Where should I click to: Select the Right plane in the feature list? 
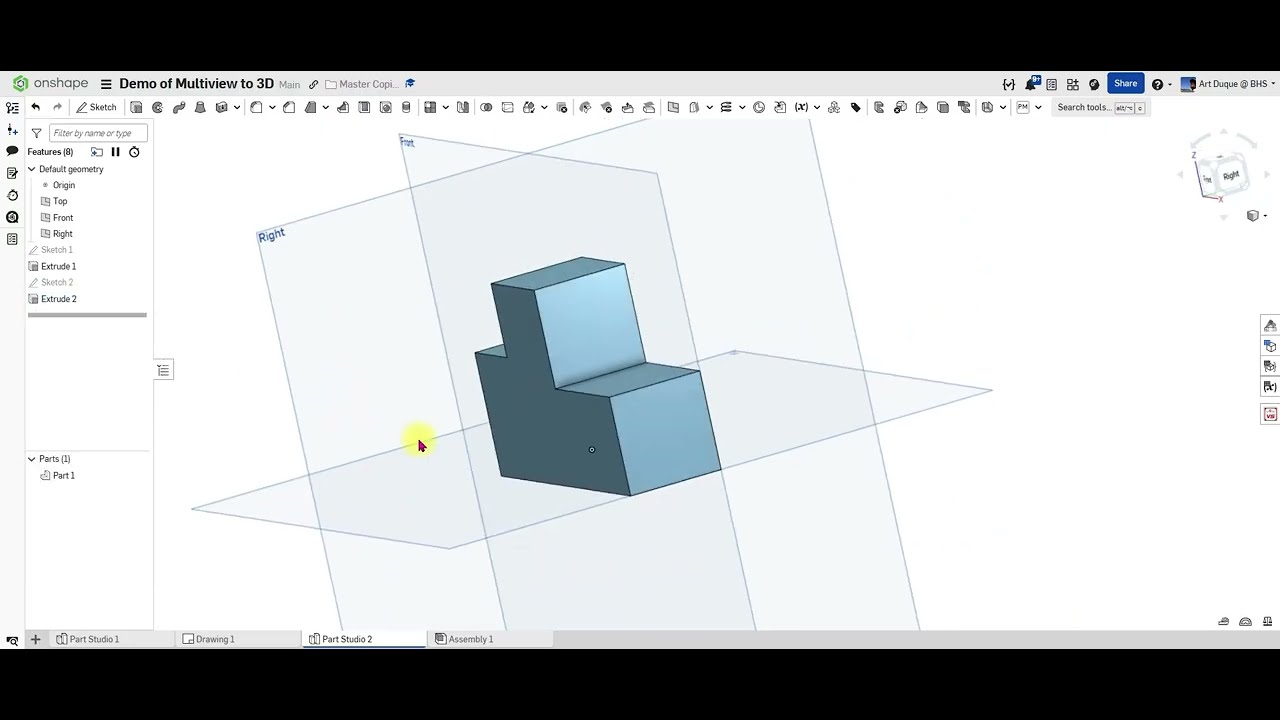coord(63,233)
